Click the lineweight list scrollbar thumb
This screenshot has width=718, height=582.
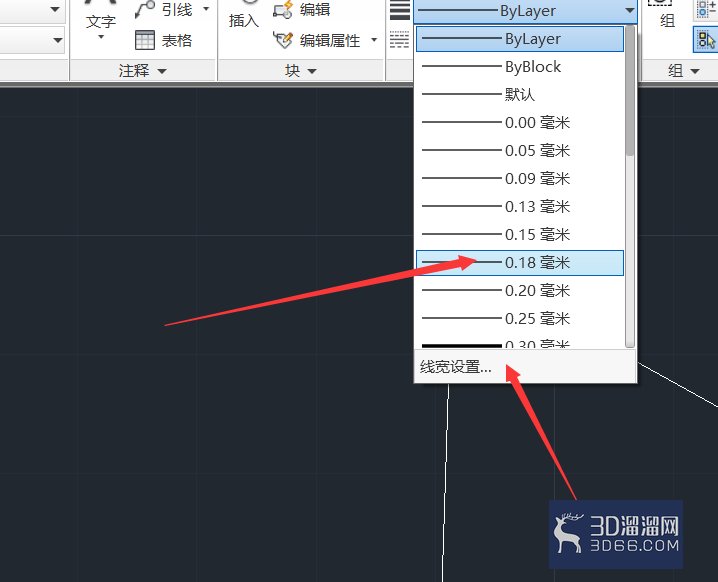pyautogui.click(x=630, y=91)
